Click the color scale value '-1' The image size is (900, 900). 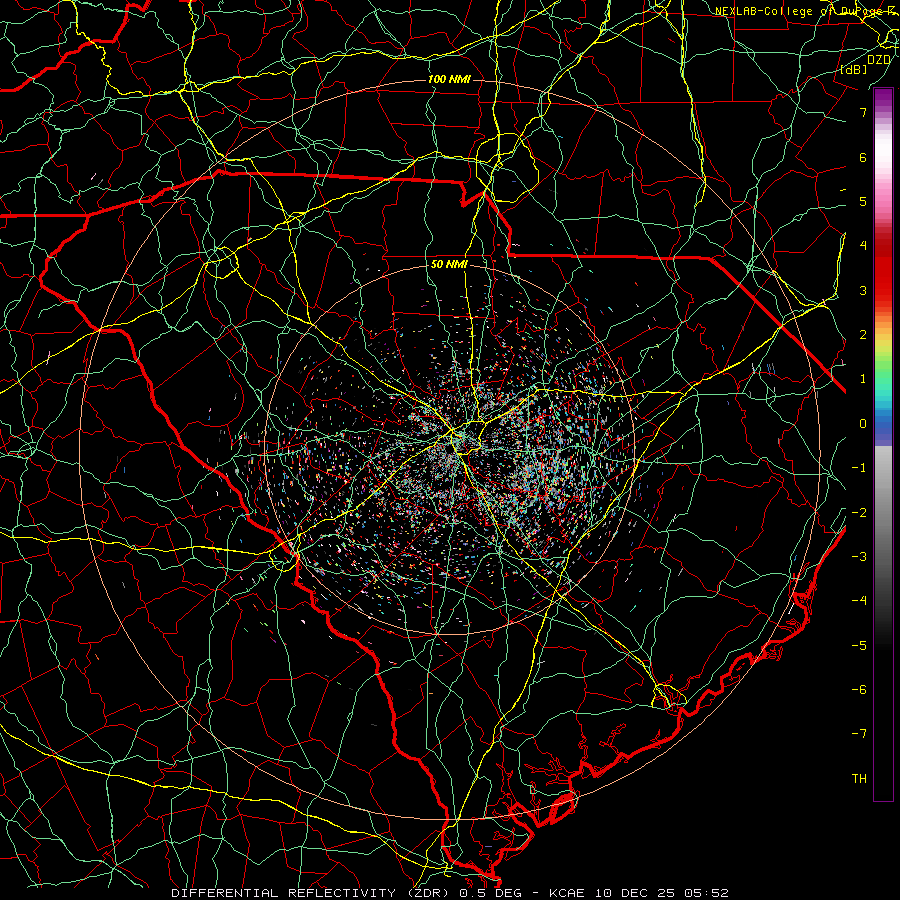coord(859,468)
